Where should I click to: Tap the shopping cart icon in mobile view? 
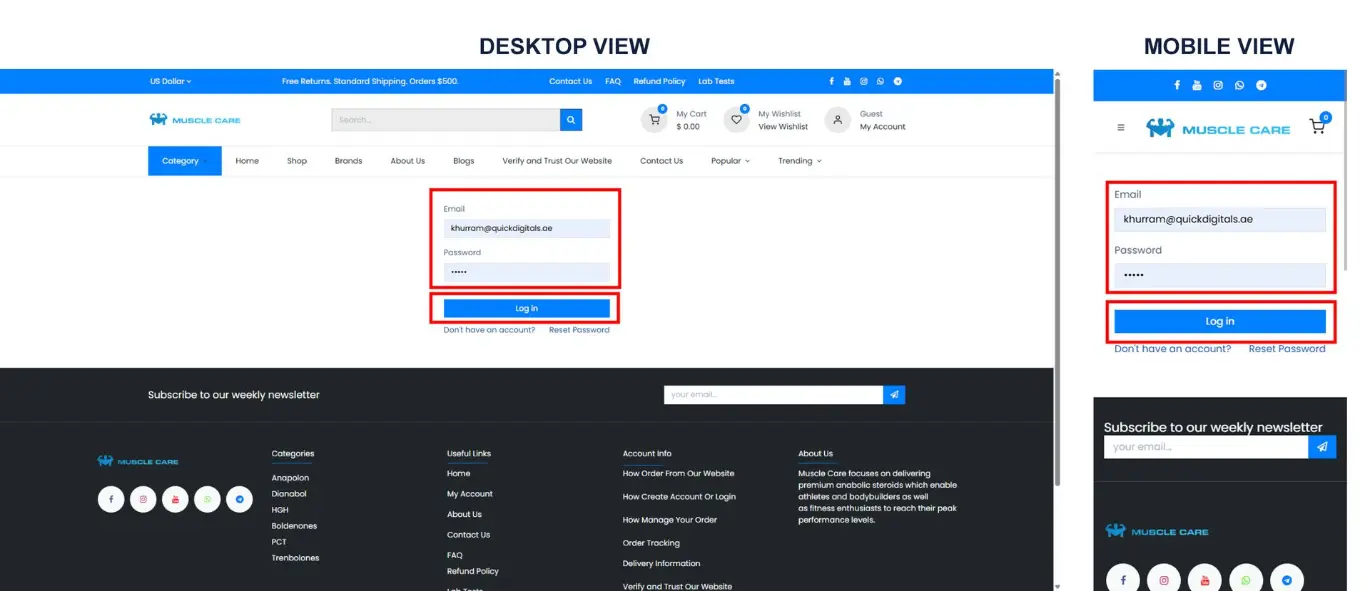(x=1318, y=127)
